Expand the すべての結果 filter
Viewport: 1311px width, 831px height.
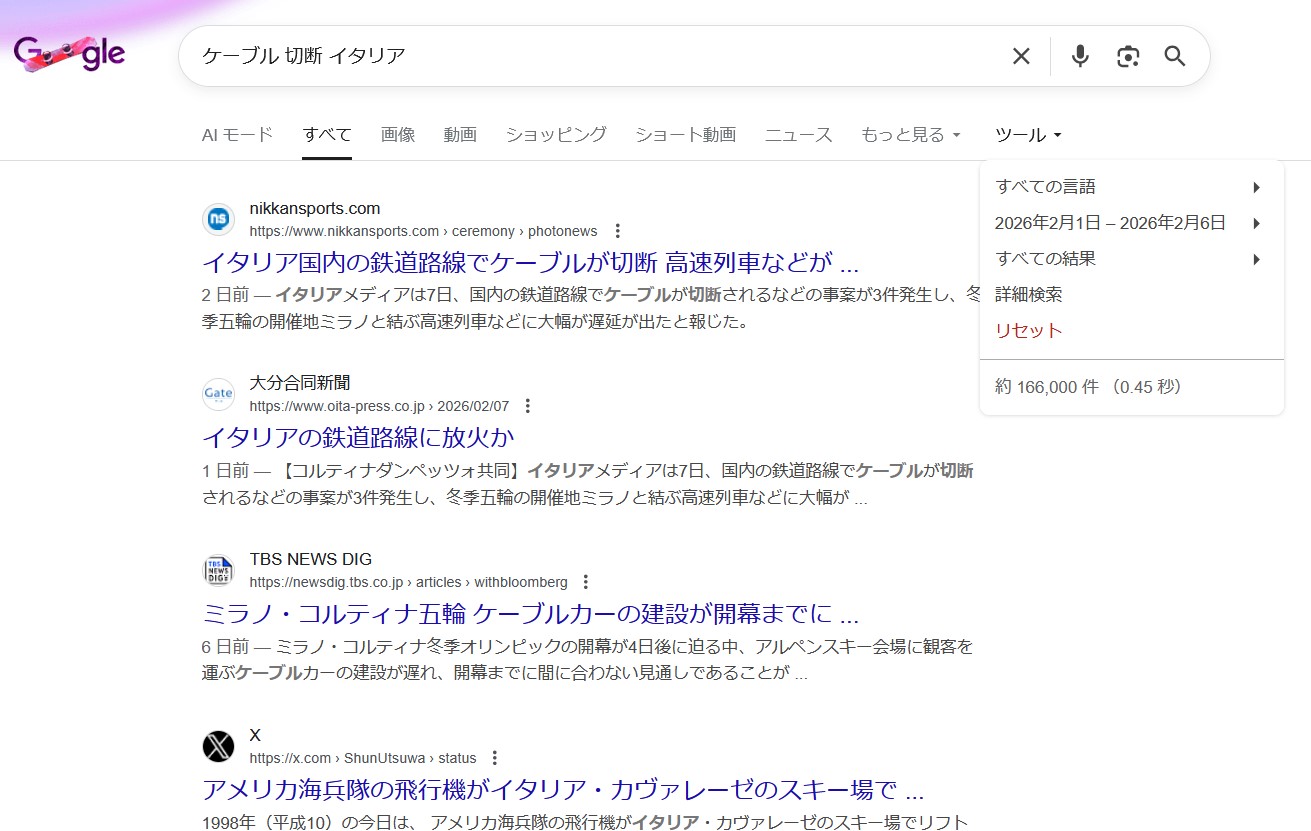pos(1128,259)
